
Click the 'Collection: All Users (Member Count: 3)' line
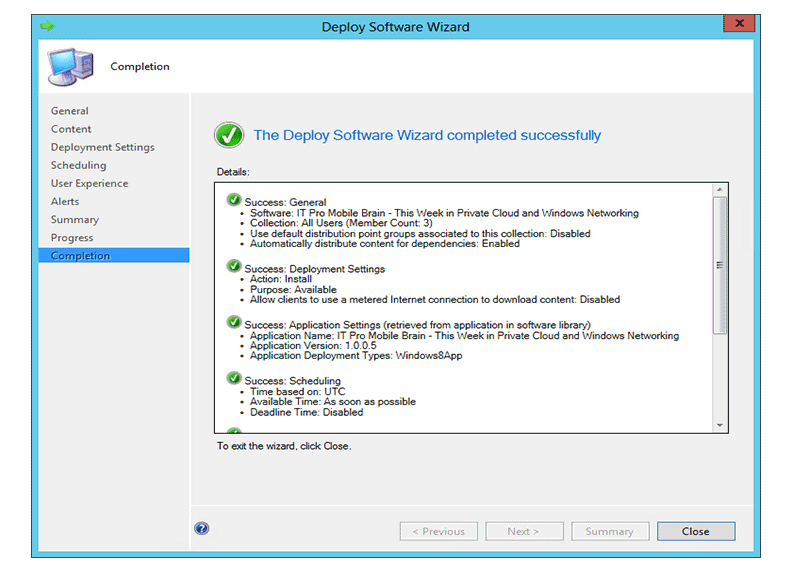pos(341,223)
